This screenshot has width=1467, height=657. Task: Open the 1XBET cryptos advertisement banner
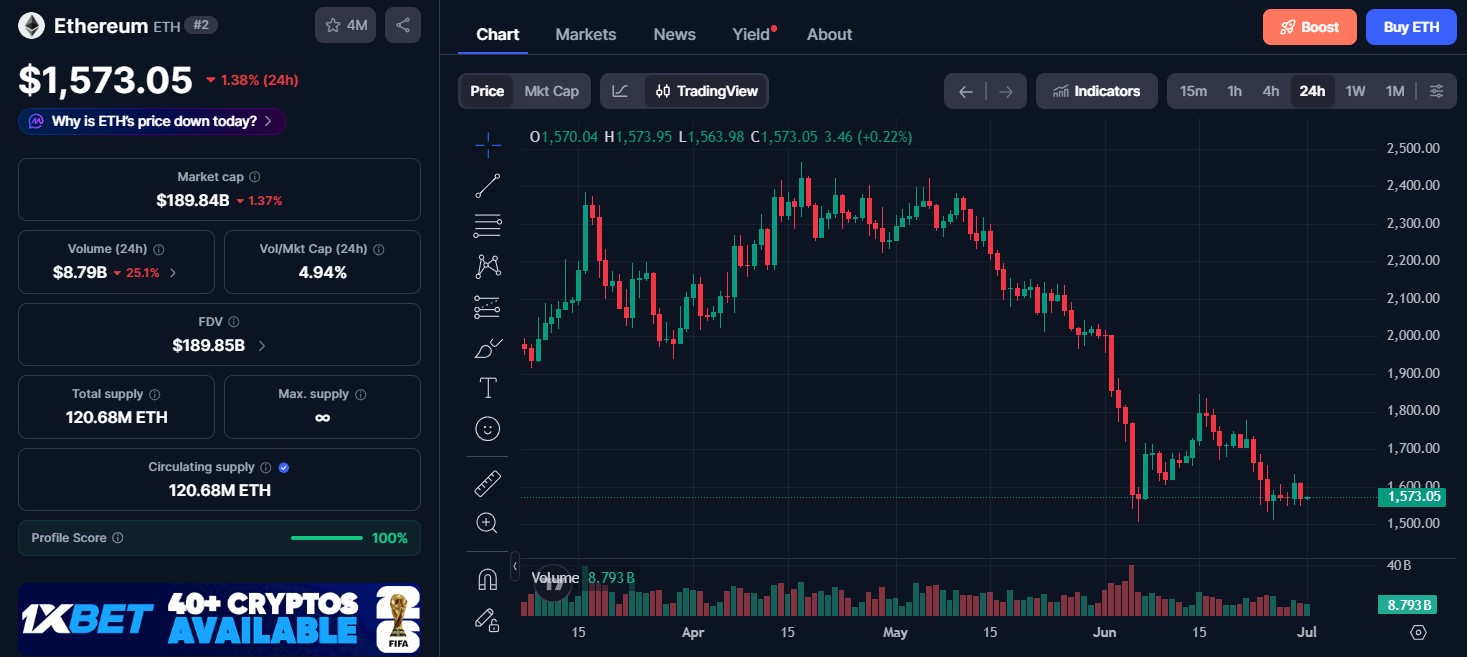coord(219,619)
